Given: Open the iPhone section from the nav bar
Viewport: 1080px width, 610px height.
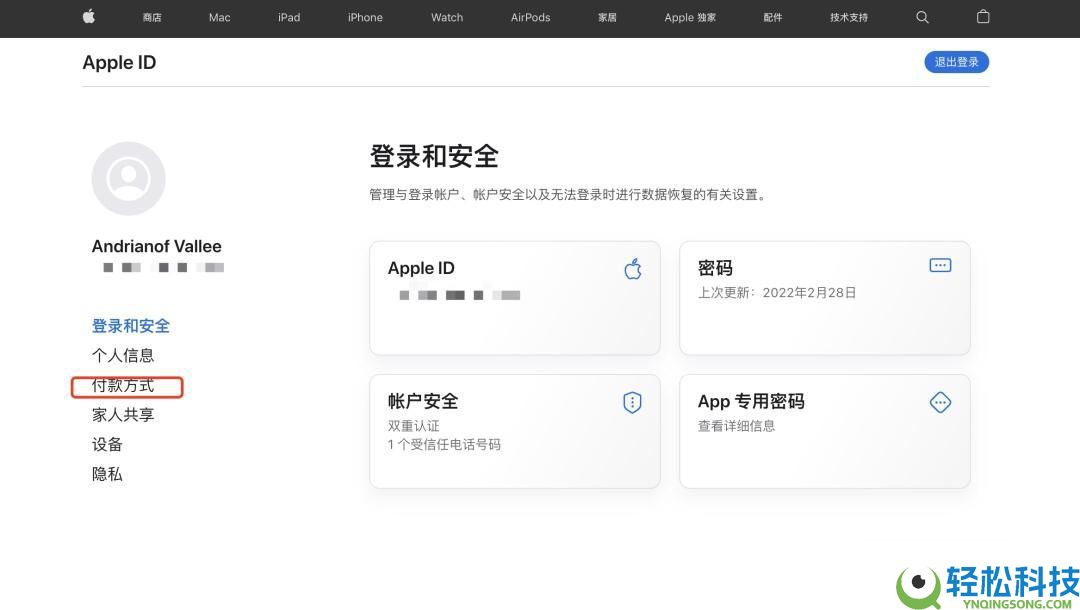Looking at the screenshot, I should (x=364, y=17).
